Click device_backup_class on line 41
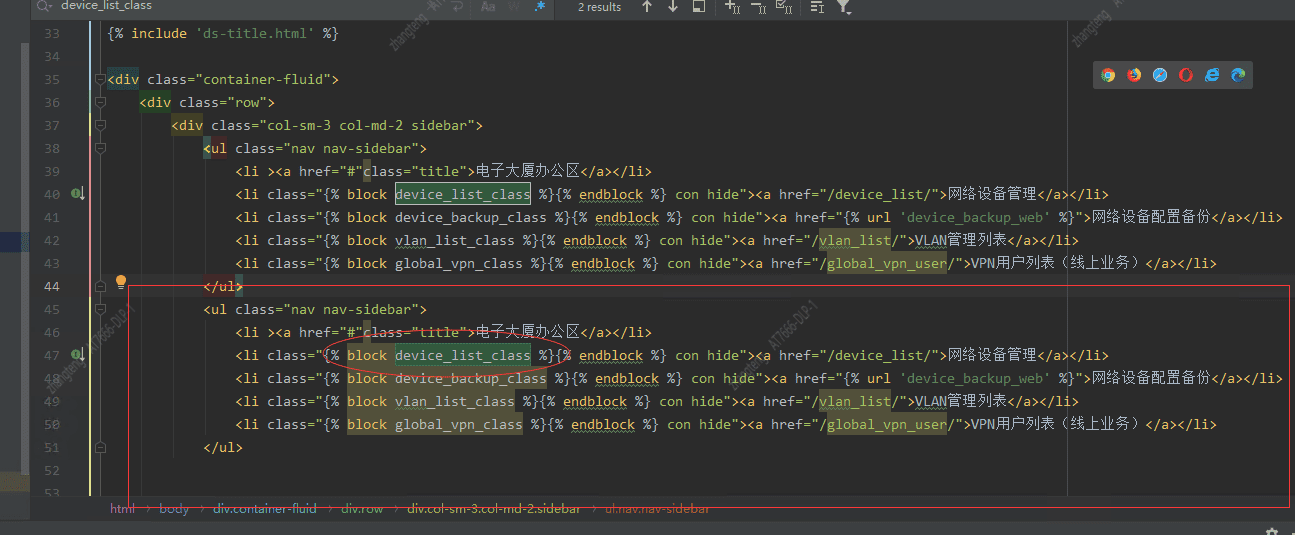The width and height of the screenshot is (1295, 535). tap(471, 217)
